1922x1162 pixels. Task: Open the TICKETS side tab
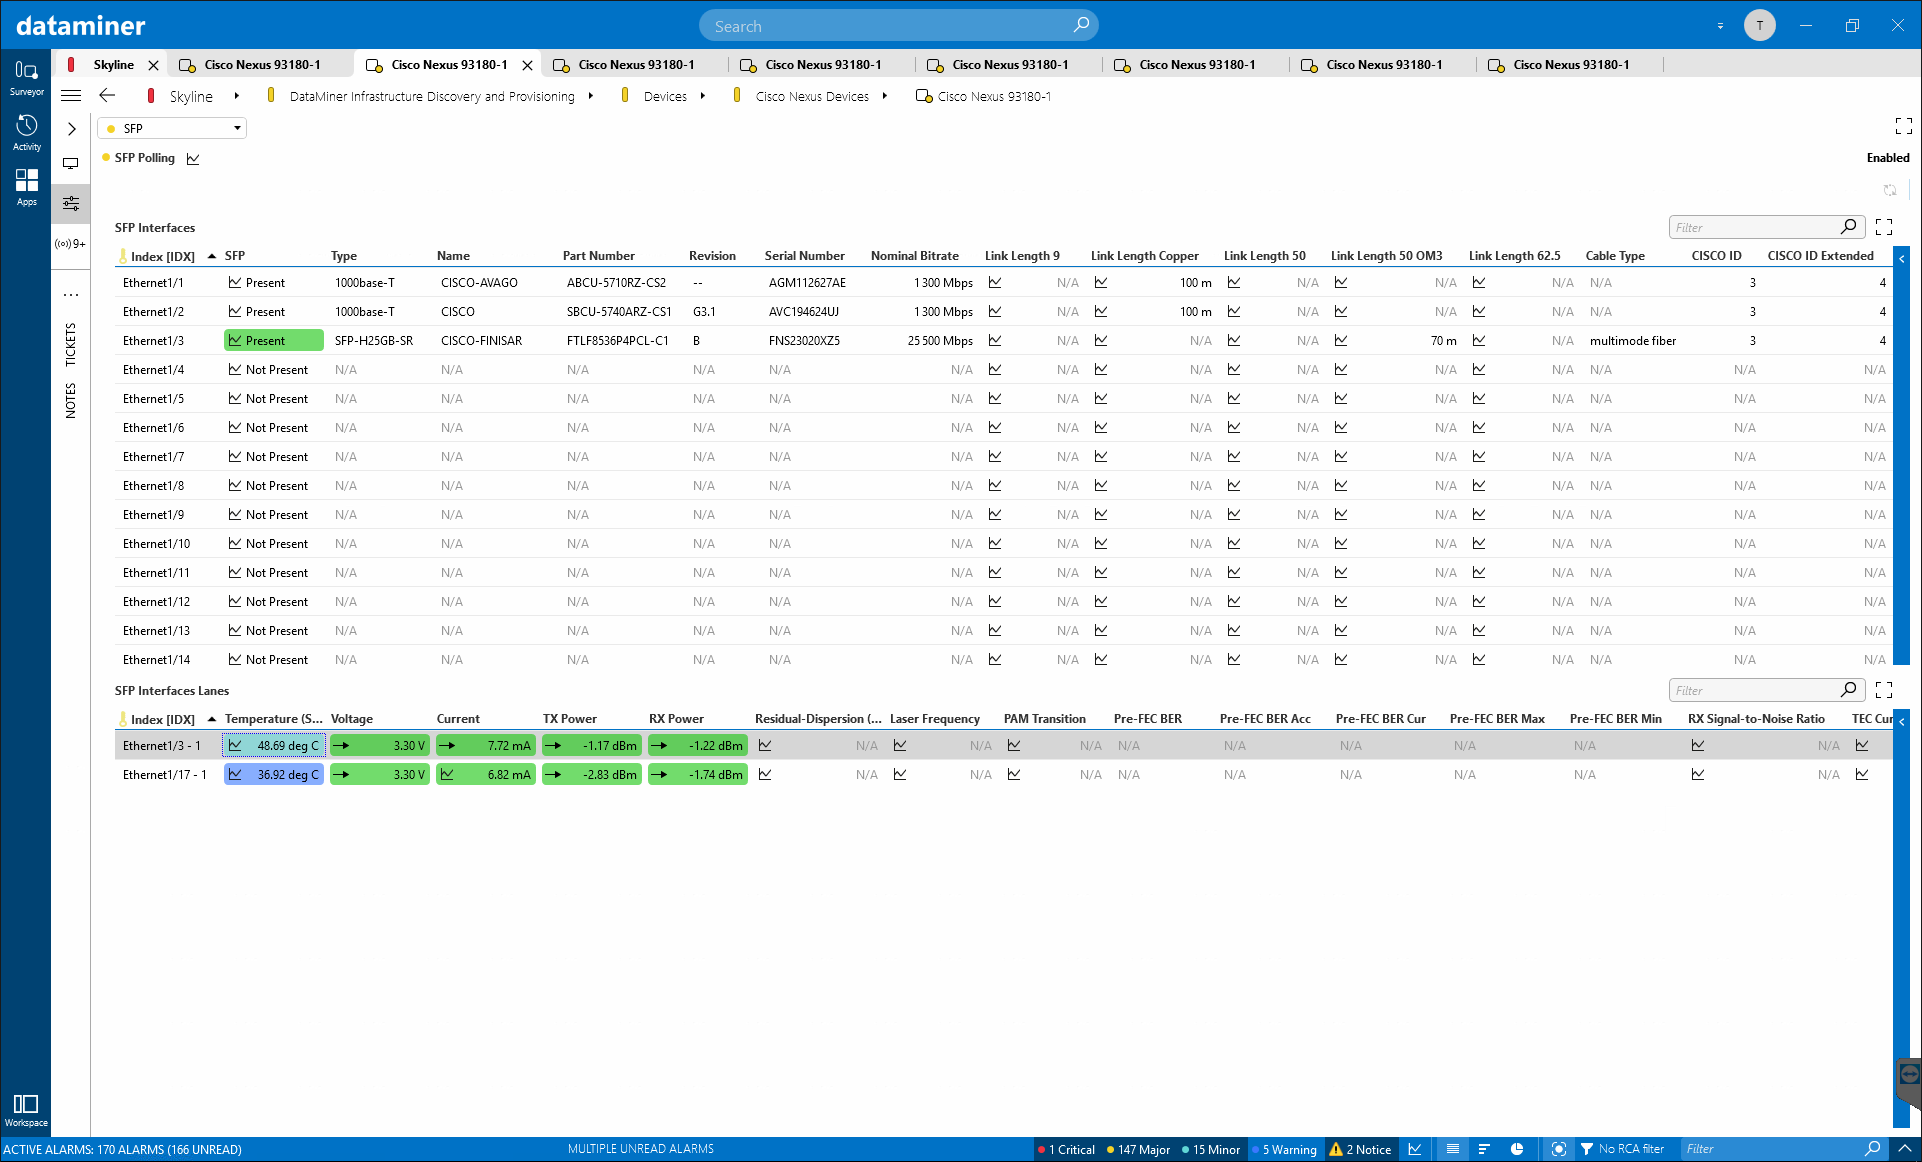click(71, 344)
